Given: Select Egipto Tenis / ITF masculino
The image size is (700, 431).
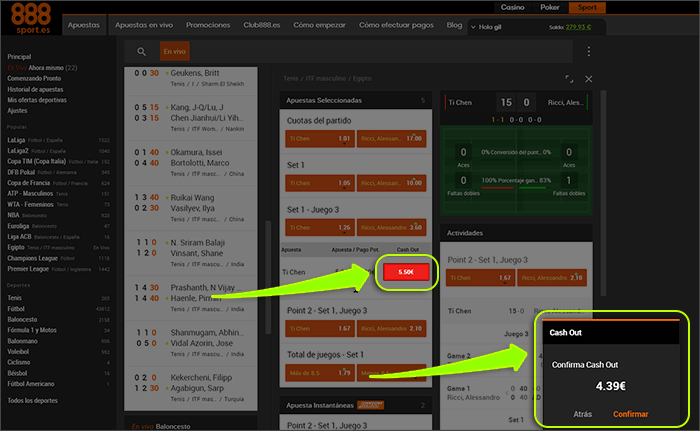Looking at the screenshot, I should pyautogui.click(x=58, y=247).
